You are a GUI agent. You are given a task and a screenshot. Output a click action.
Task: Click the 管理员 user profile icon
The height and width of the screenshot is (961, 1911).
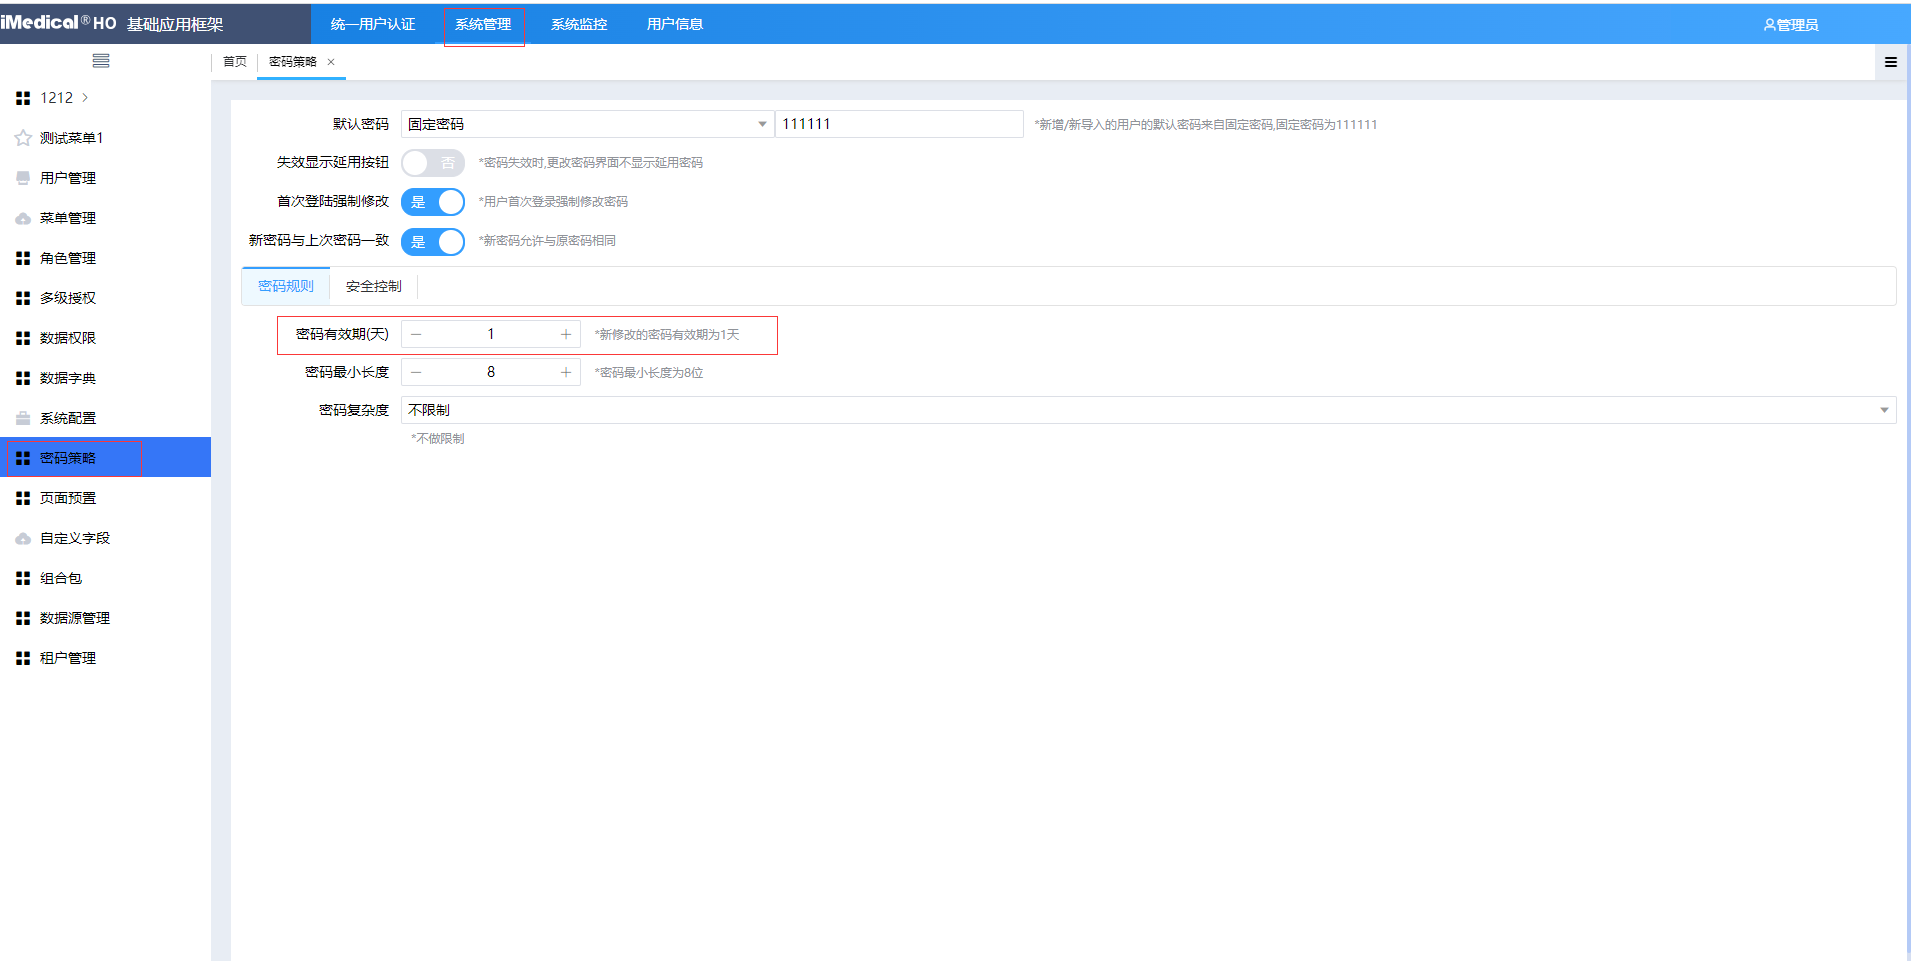[1769, 25]
